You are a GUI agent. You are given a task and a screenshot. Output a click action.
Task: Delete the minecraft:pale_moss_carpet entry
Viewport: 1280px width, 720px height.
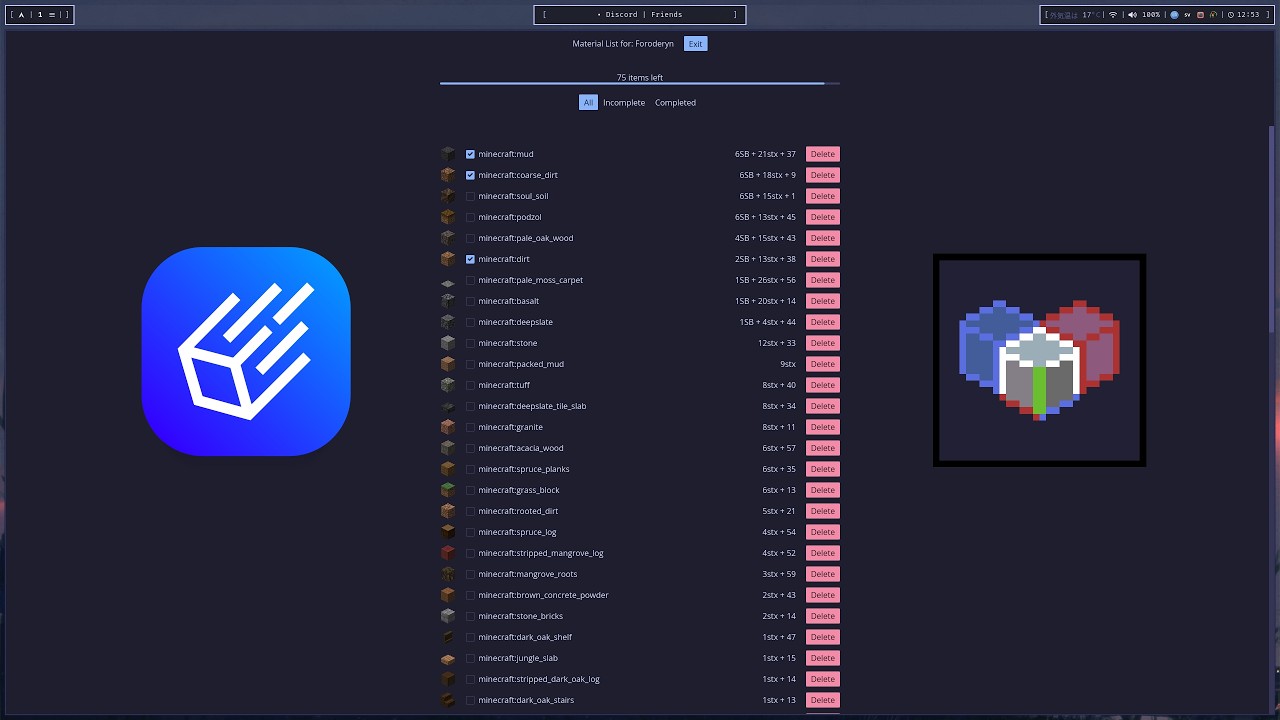tap(822, 280)
